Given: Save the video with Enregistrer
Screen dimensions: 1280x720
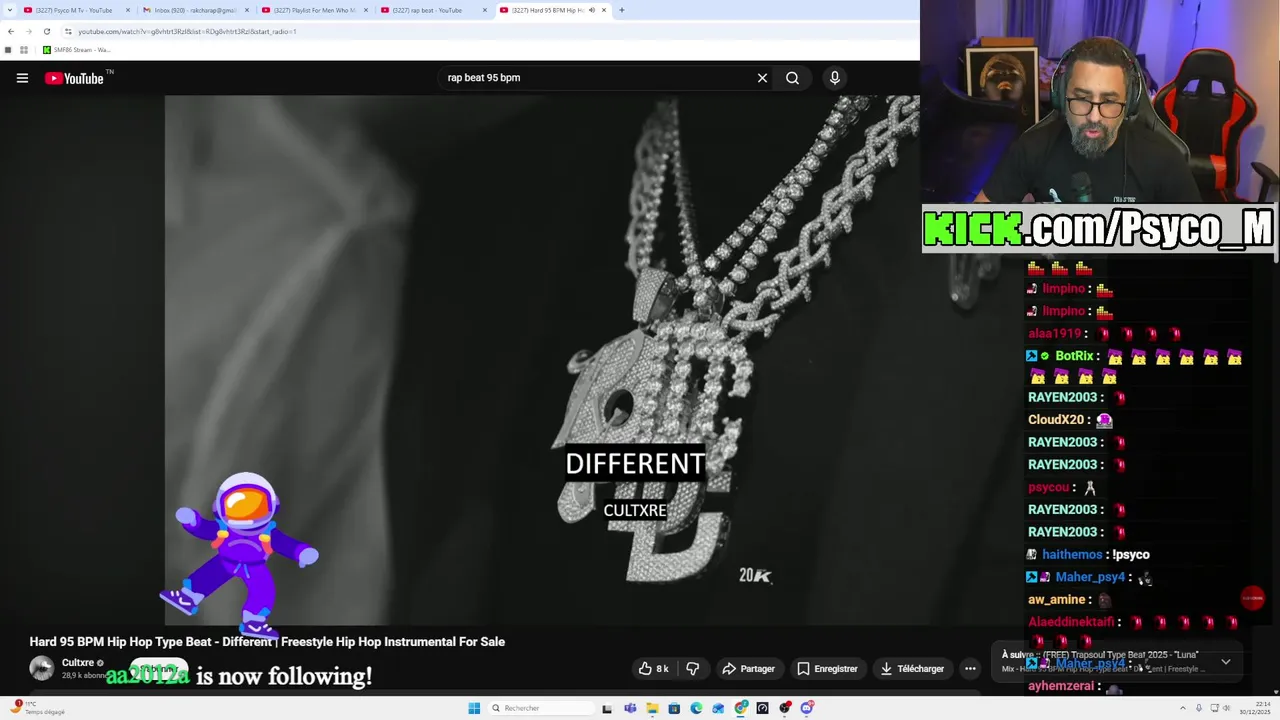Looking at the screenshot, I should click(x=827, y=668).
